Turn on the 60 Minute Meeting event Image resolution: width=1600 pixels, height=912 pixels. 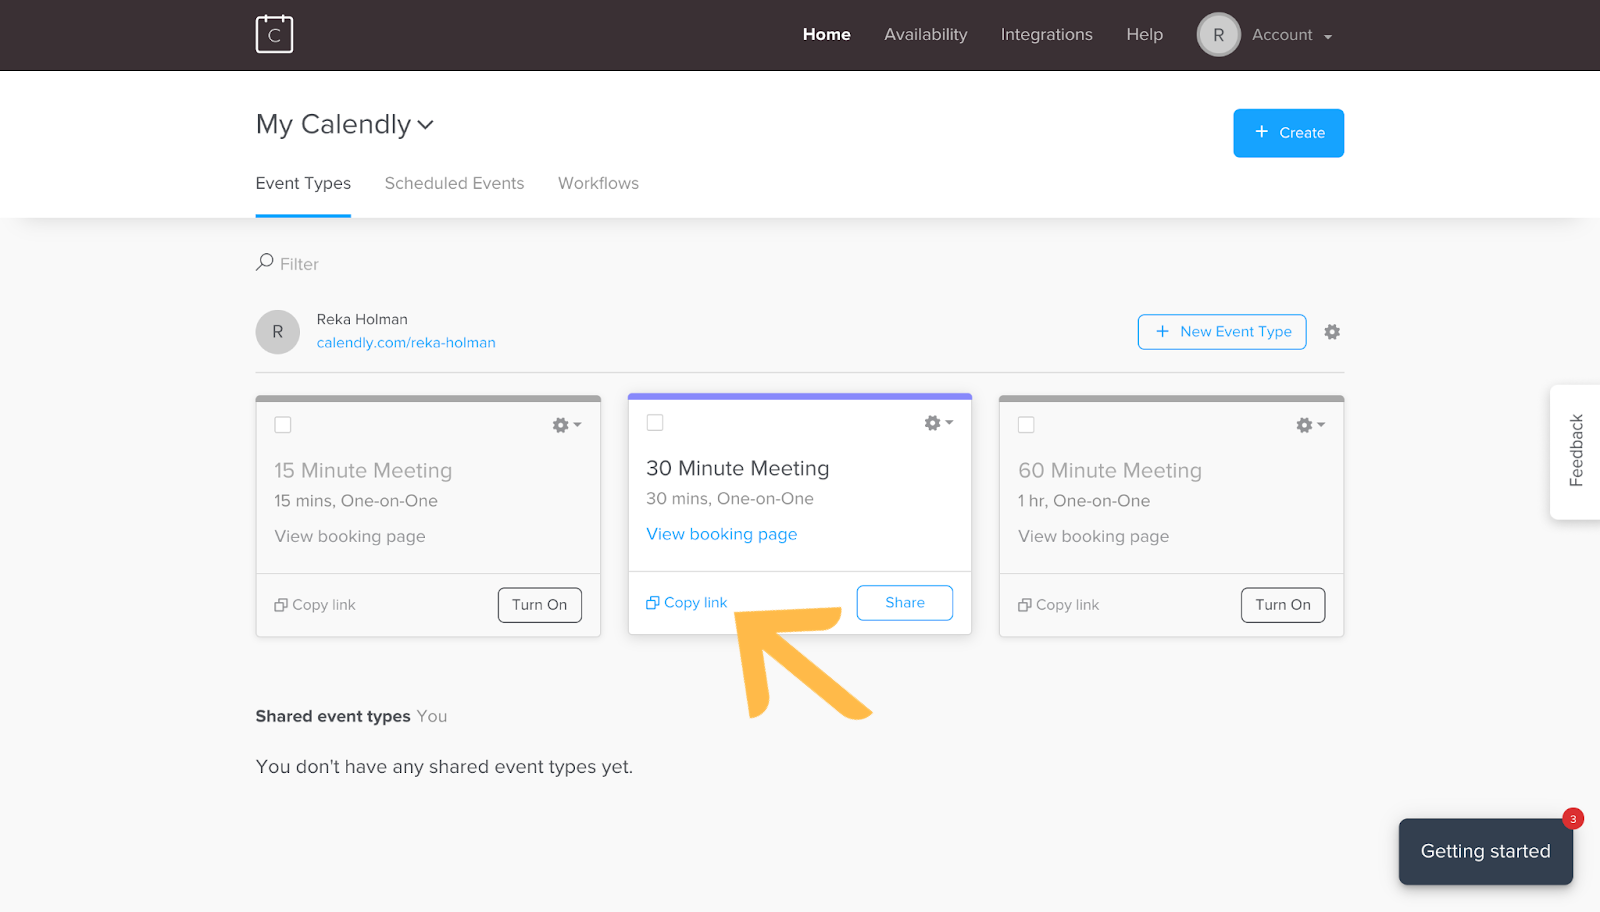tap(1282, 604)
